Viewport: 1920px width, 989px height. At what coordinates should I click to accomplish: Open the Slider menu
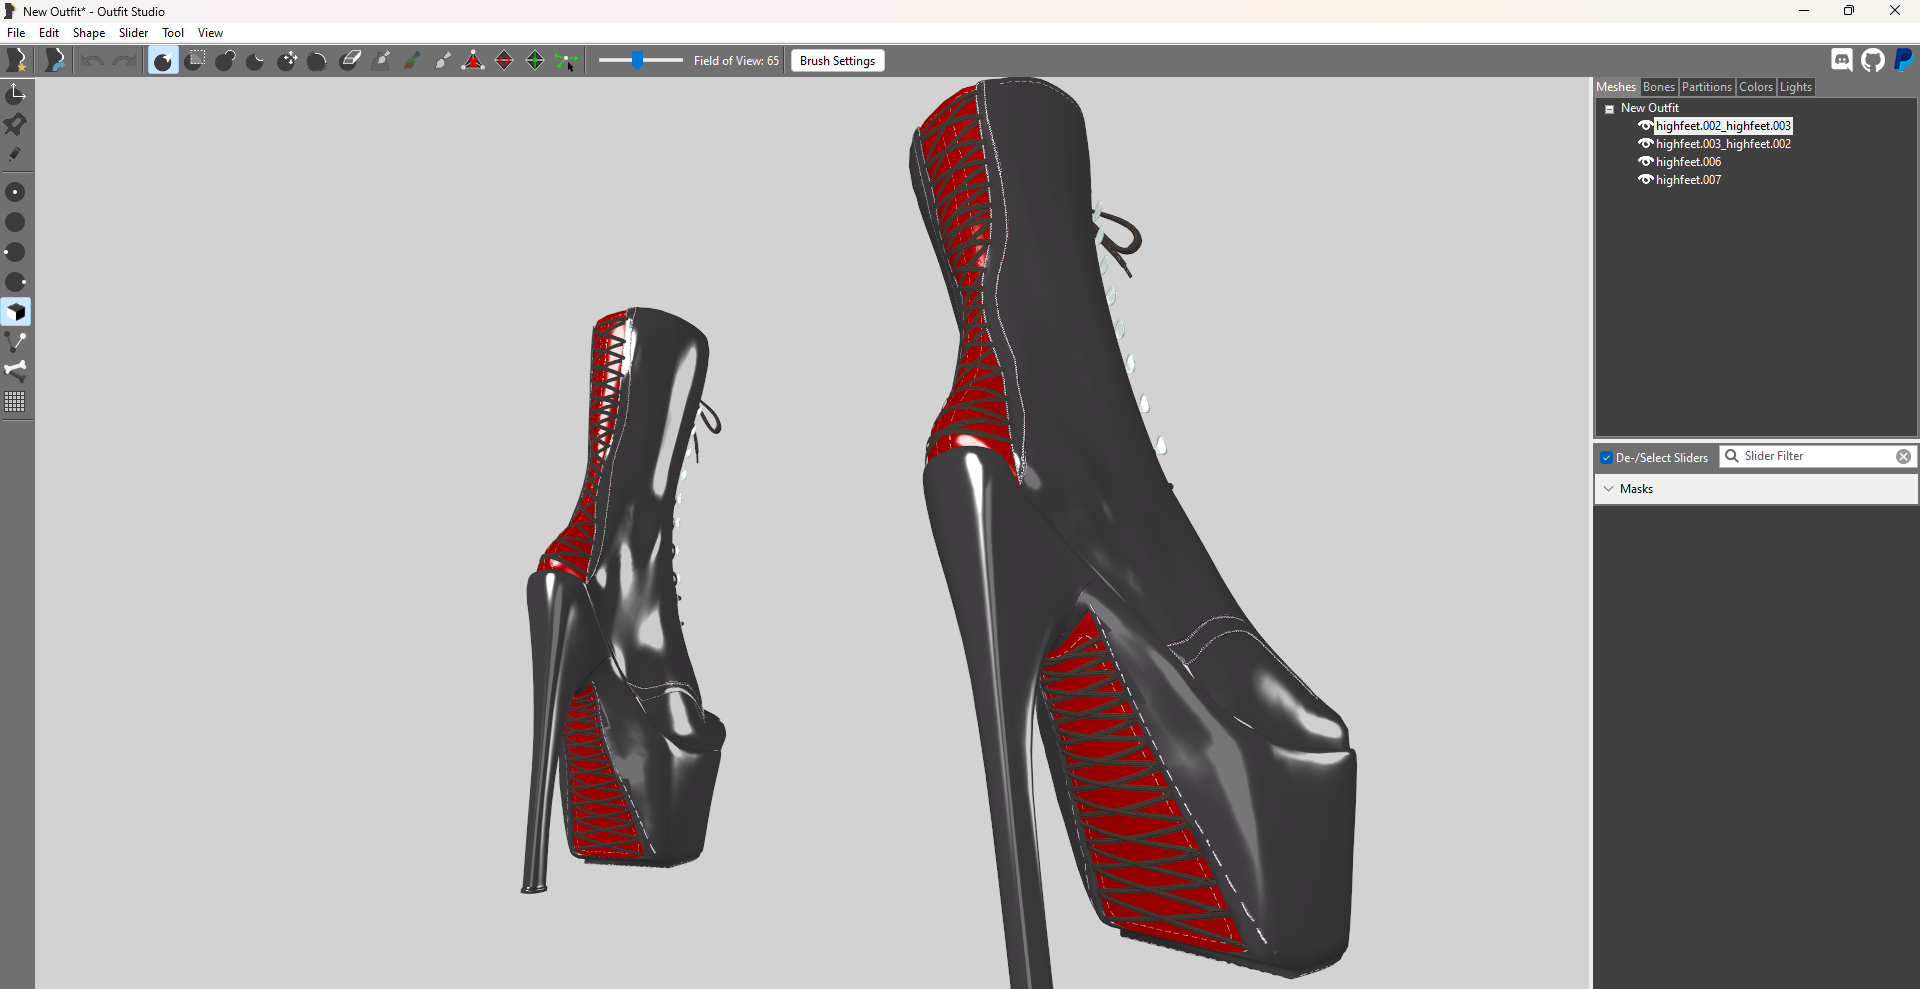(x=133, y=33)
